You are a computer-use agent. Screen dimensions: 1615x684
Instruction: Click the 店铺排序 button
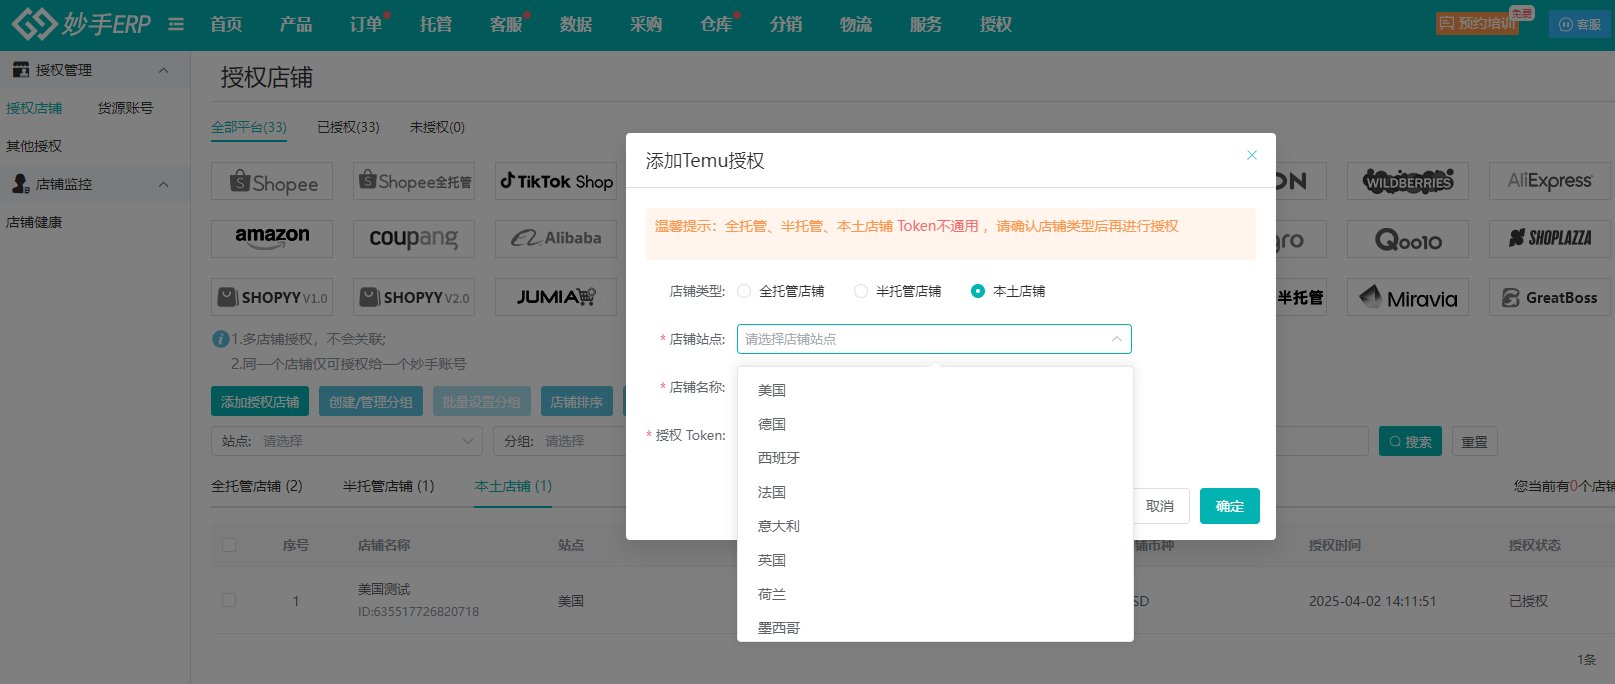577,401
